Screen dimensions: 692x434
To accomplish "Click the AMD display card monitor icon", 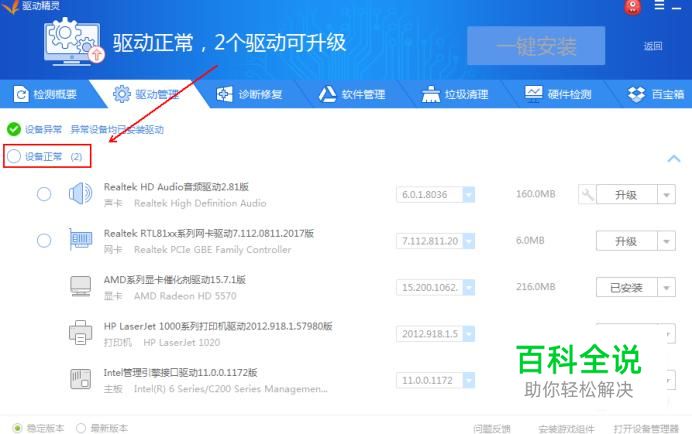I will 80,287.
